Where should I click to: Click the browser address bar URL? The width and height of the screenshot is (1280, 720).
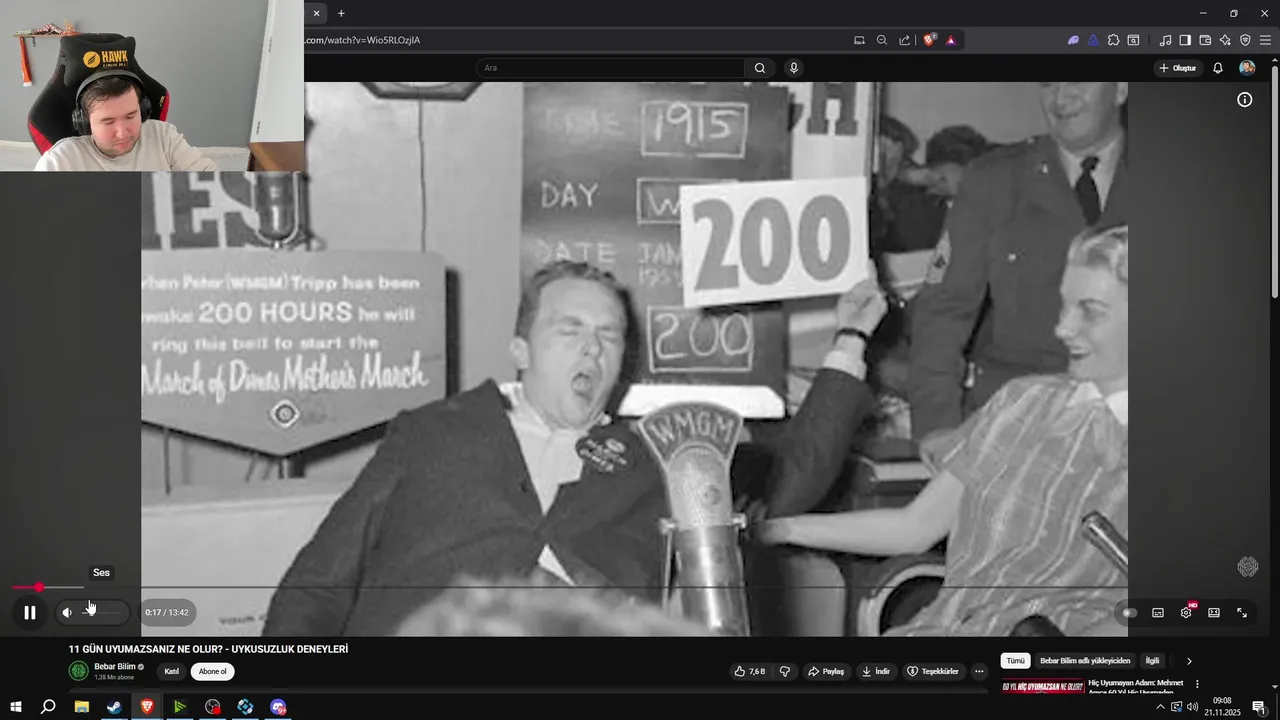coord(364,40)
